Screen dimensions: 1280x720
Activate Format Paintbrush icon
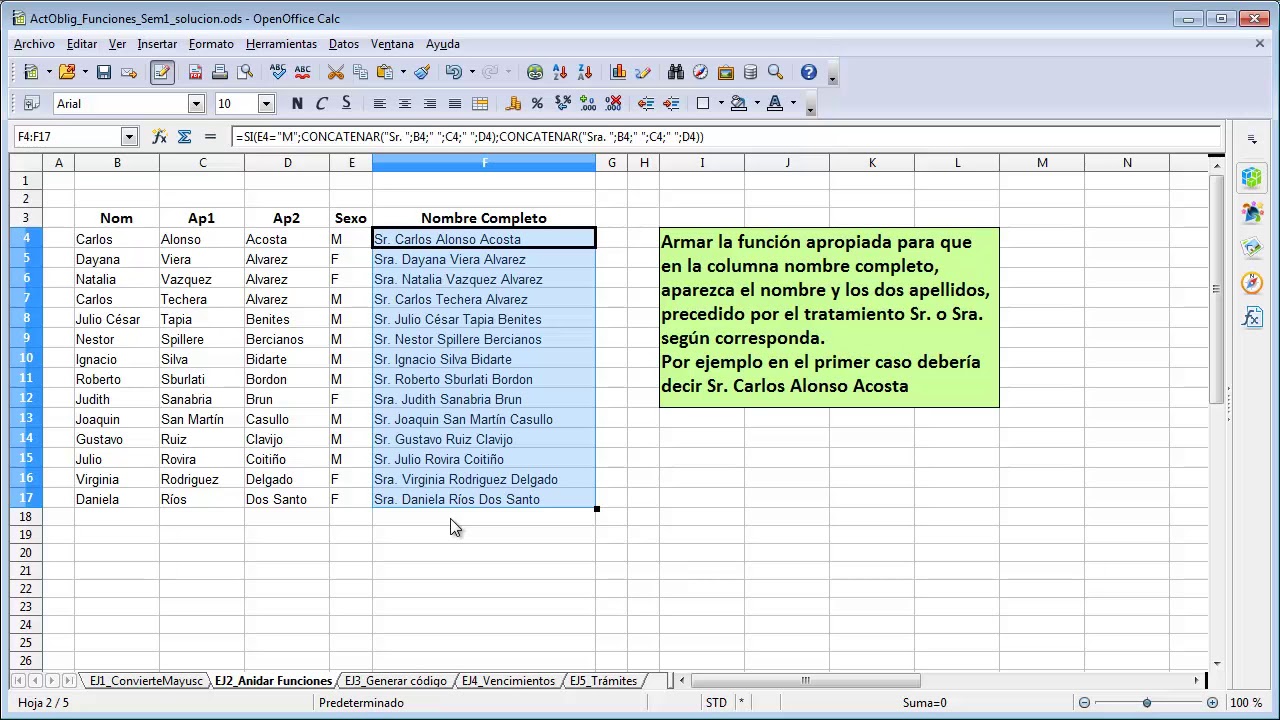(422, 72)
